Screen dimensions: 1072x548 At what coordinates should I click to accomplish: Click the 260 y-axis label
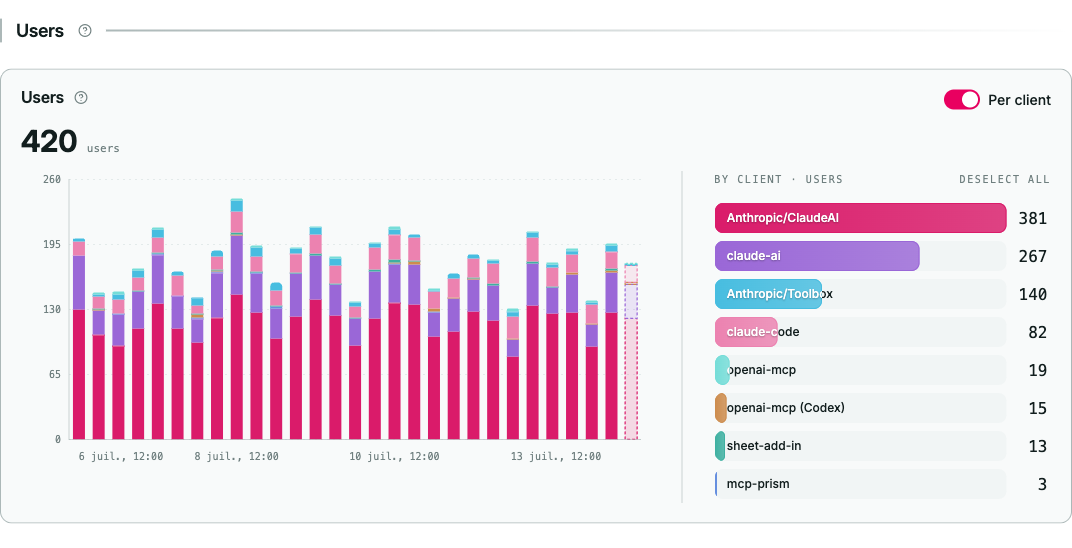pyautogui.click(x=53, y=180)
